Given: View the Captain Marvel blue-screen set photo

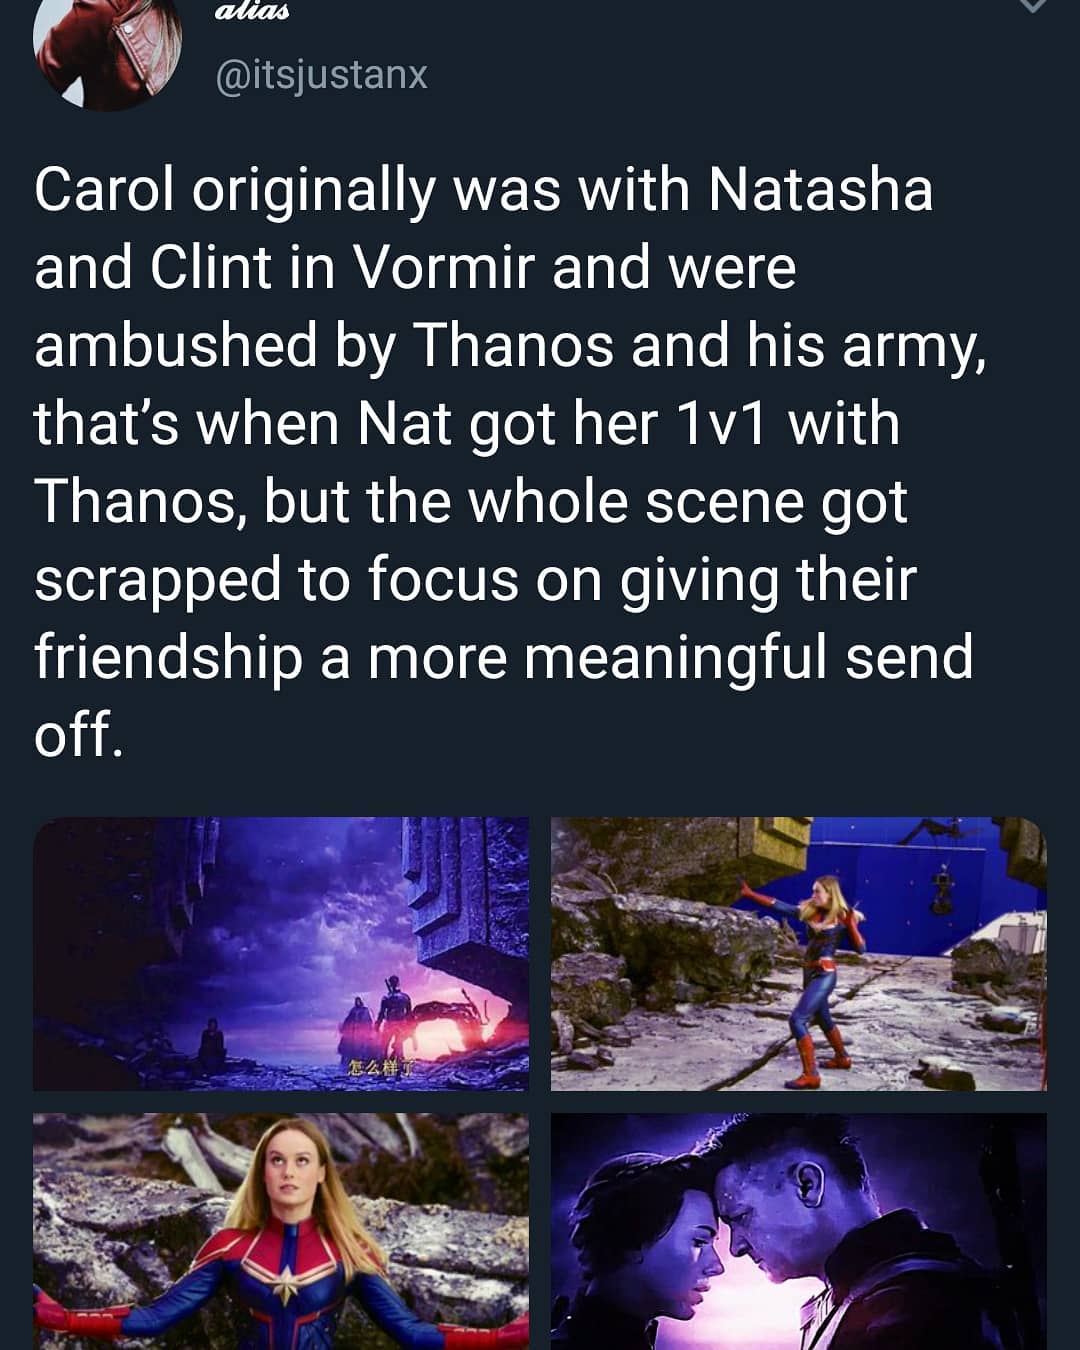Looking at the screenshot, I should coord(798,953).
